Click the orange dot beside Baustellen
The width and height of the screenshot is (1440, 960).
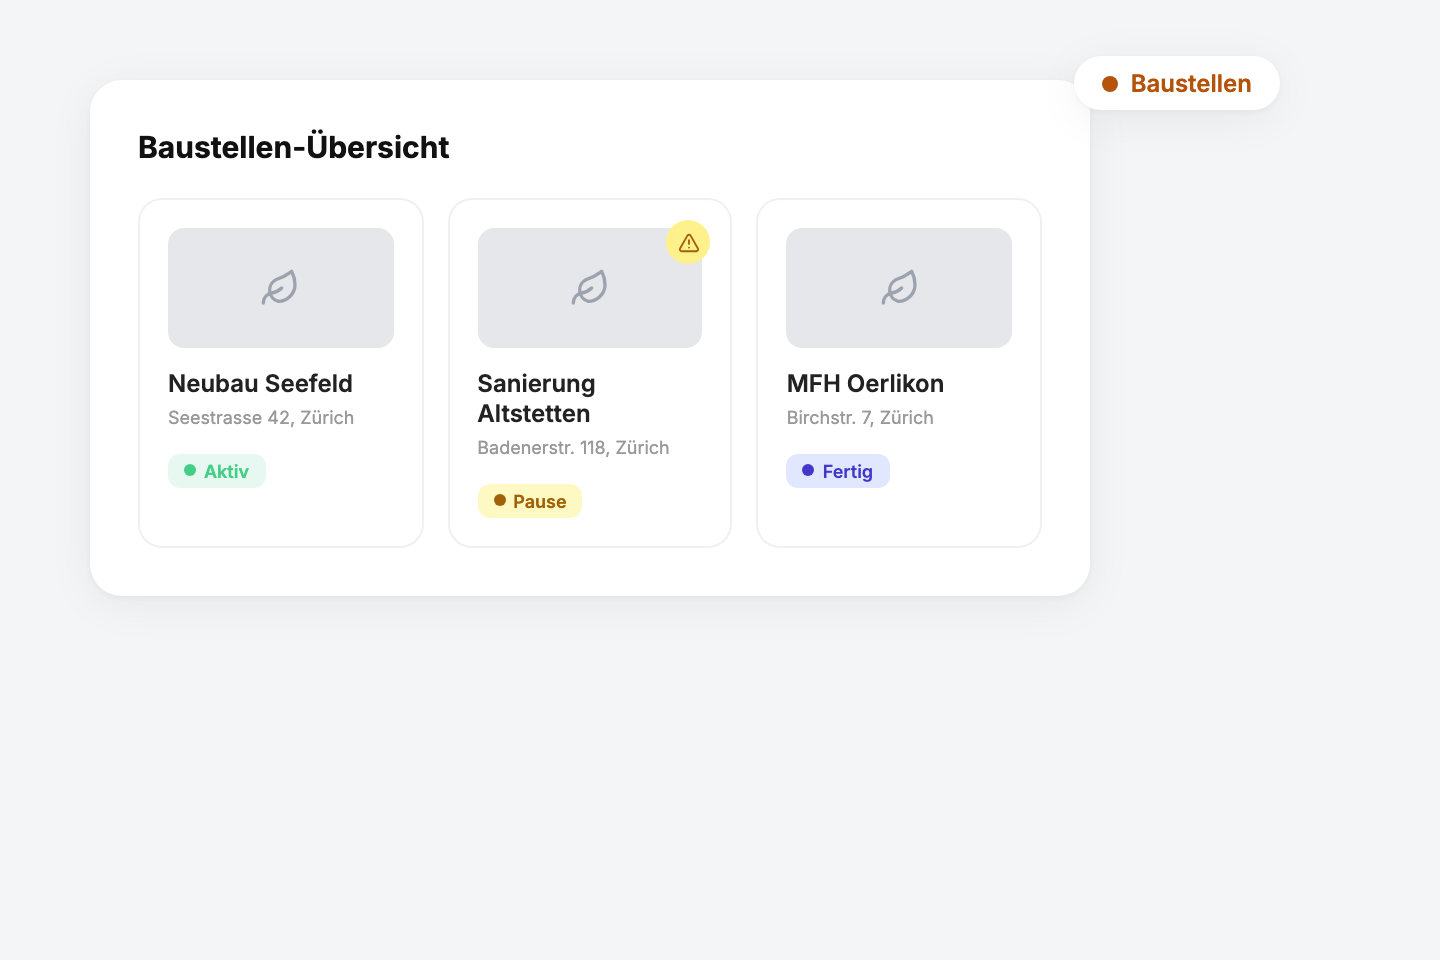coord(1110,84)
